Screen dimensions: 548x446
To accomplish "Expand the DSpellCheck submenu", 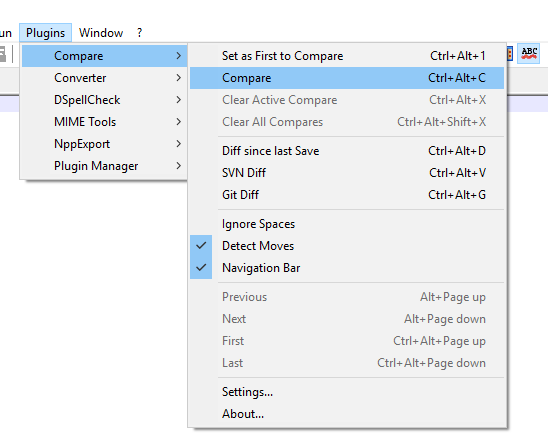I will 104,100.
